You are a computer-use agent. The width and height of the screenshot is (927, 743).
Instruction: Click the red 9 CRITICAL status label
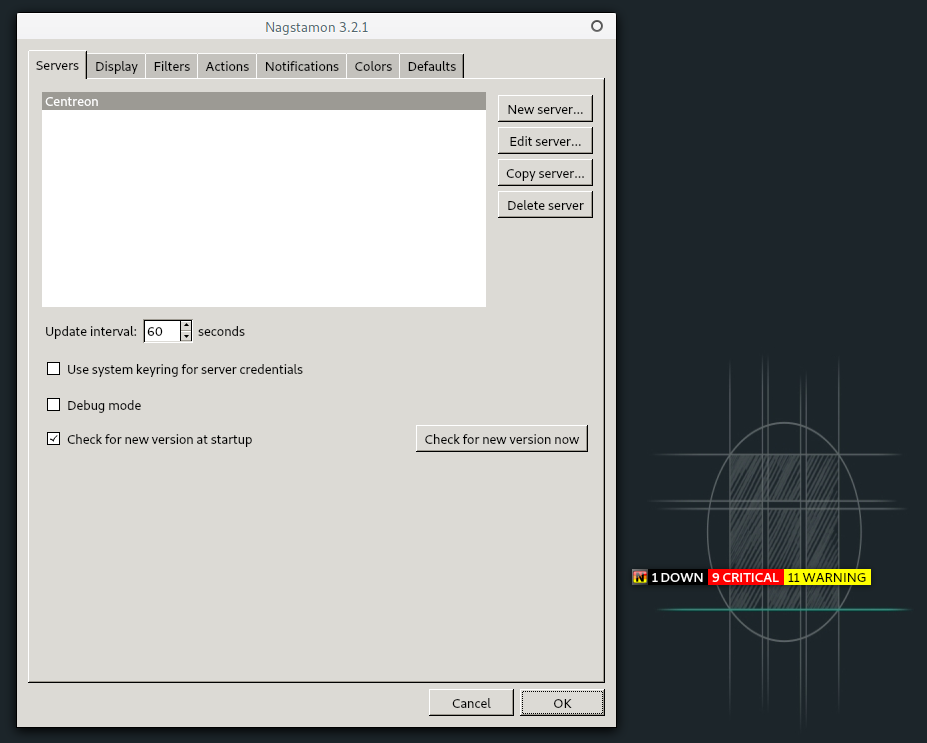[745, 577]
